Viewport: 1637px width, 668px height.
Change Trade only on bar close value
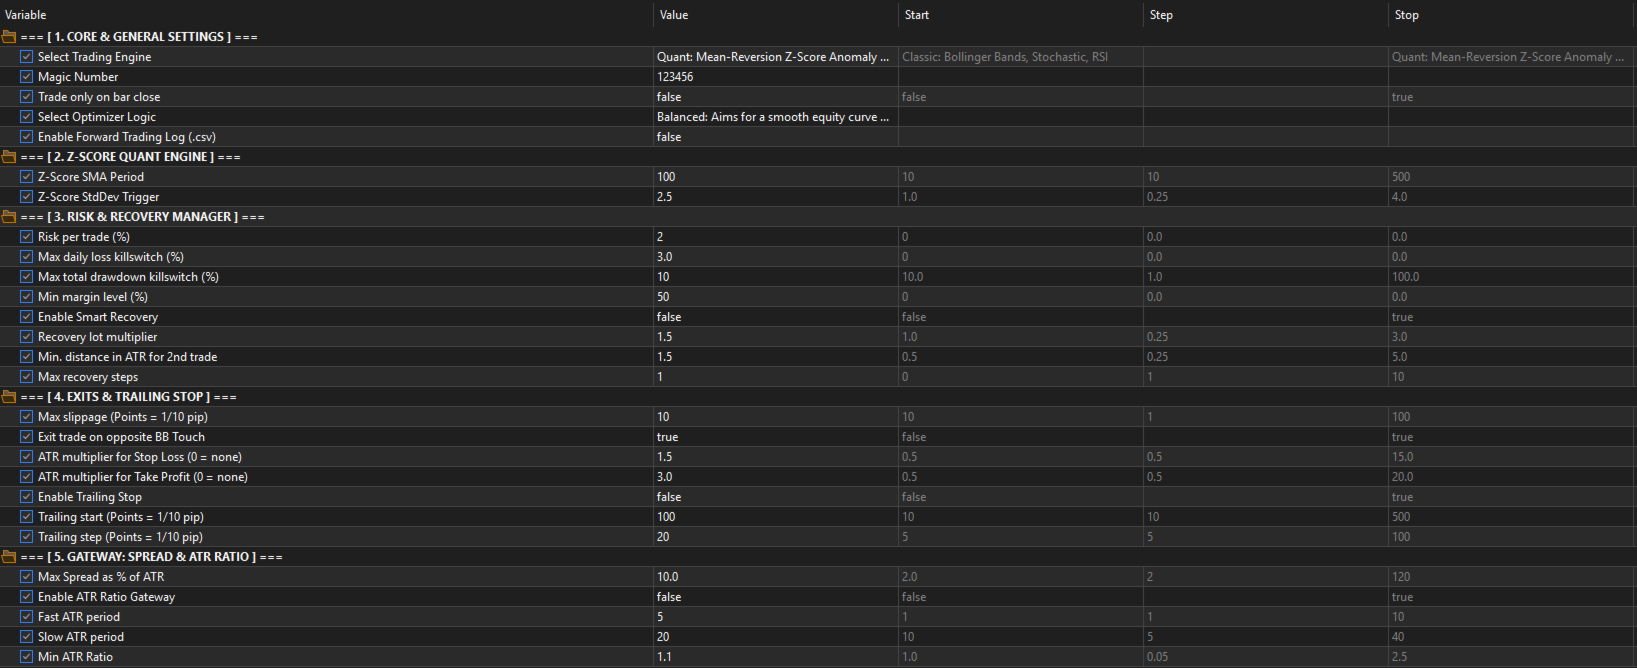pos(773,97)
